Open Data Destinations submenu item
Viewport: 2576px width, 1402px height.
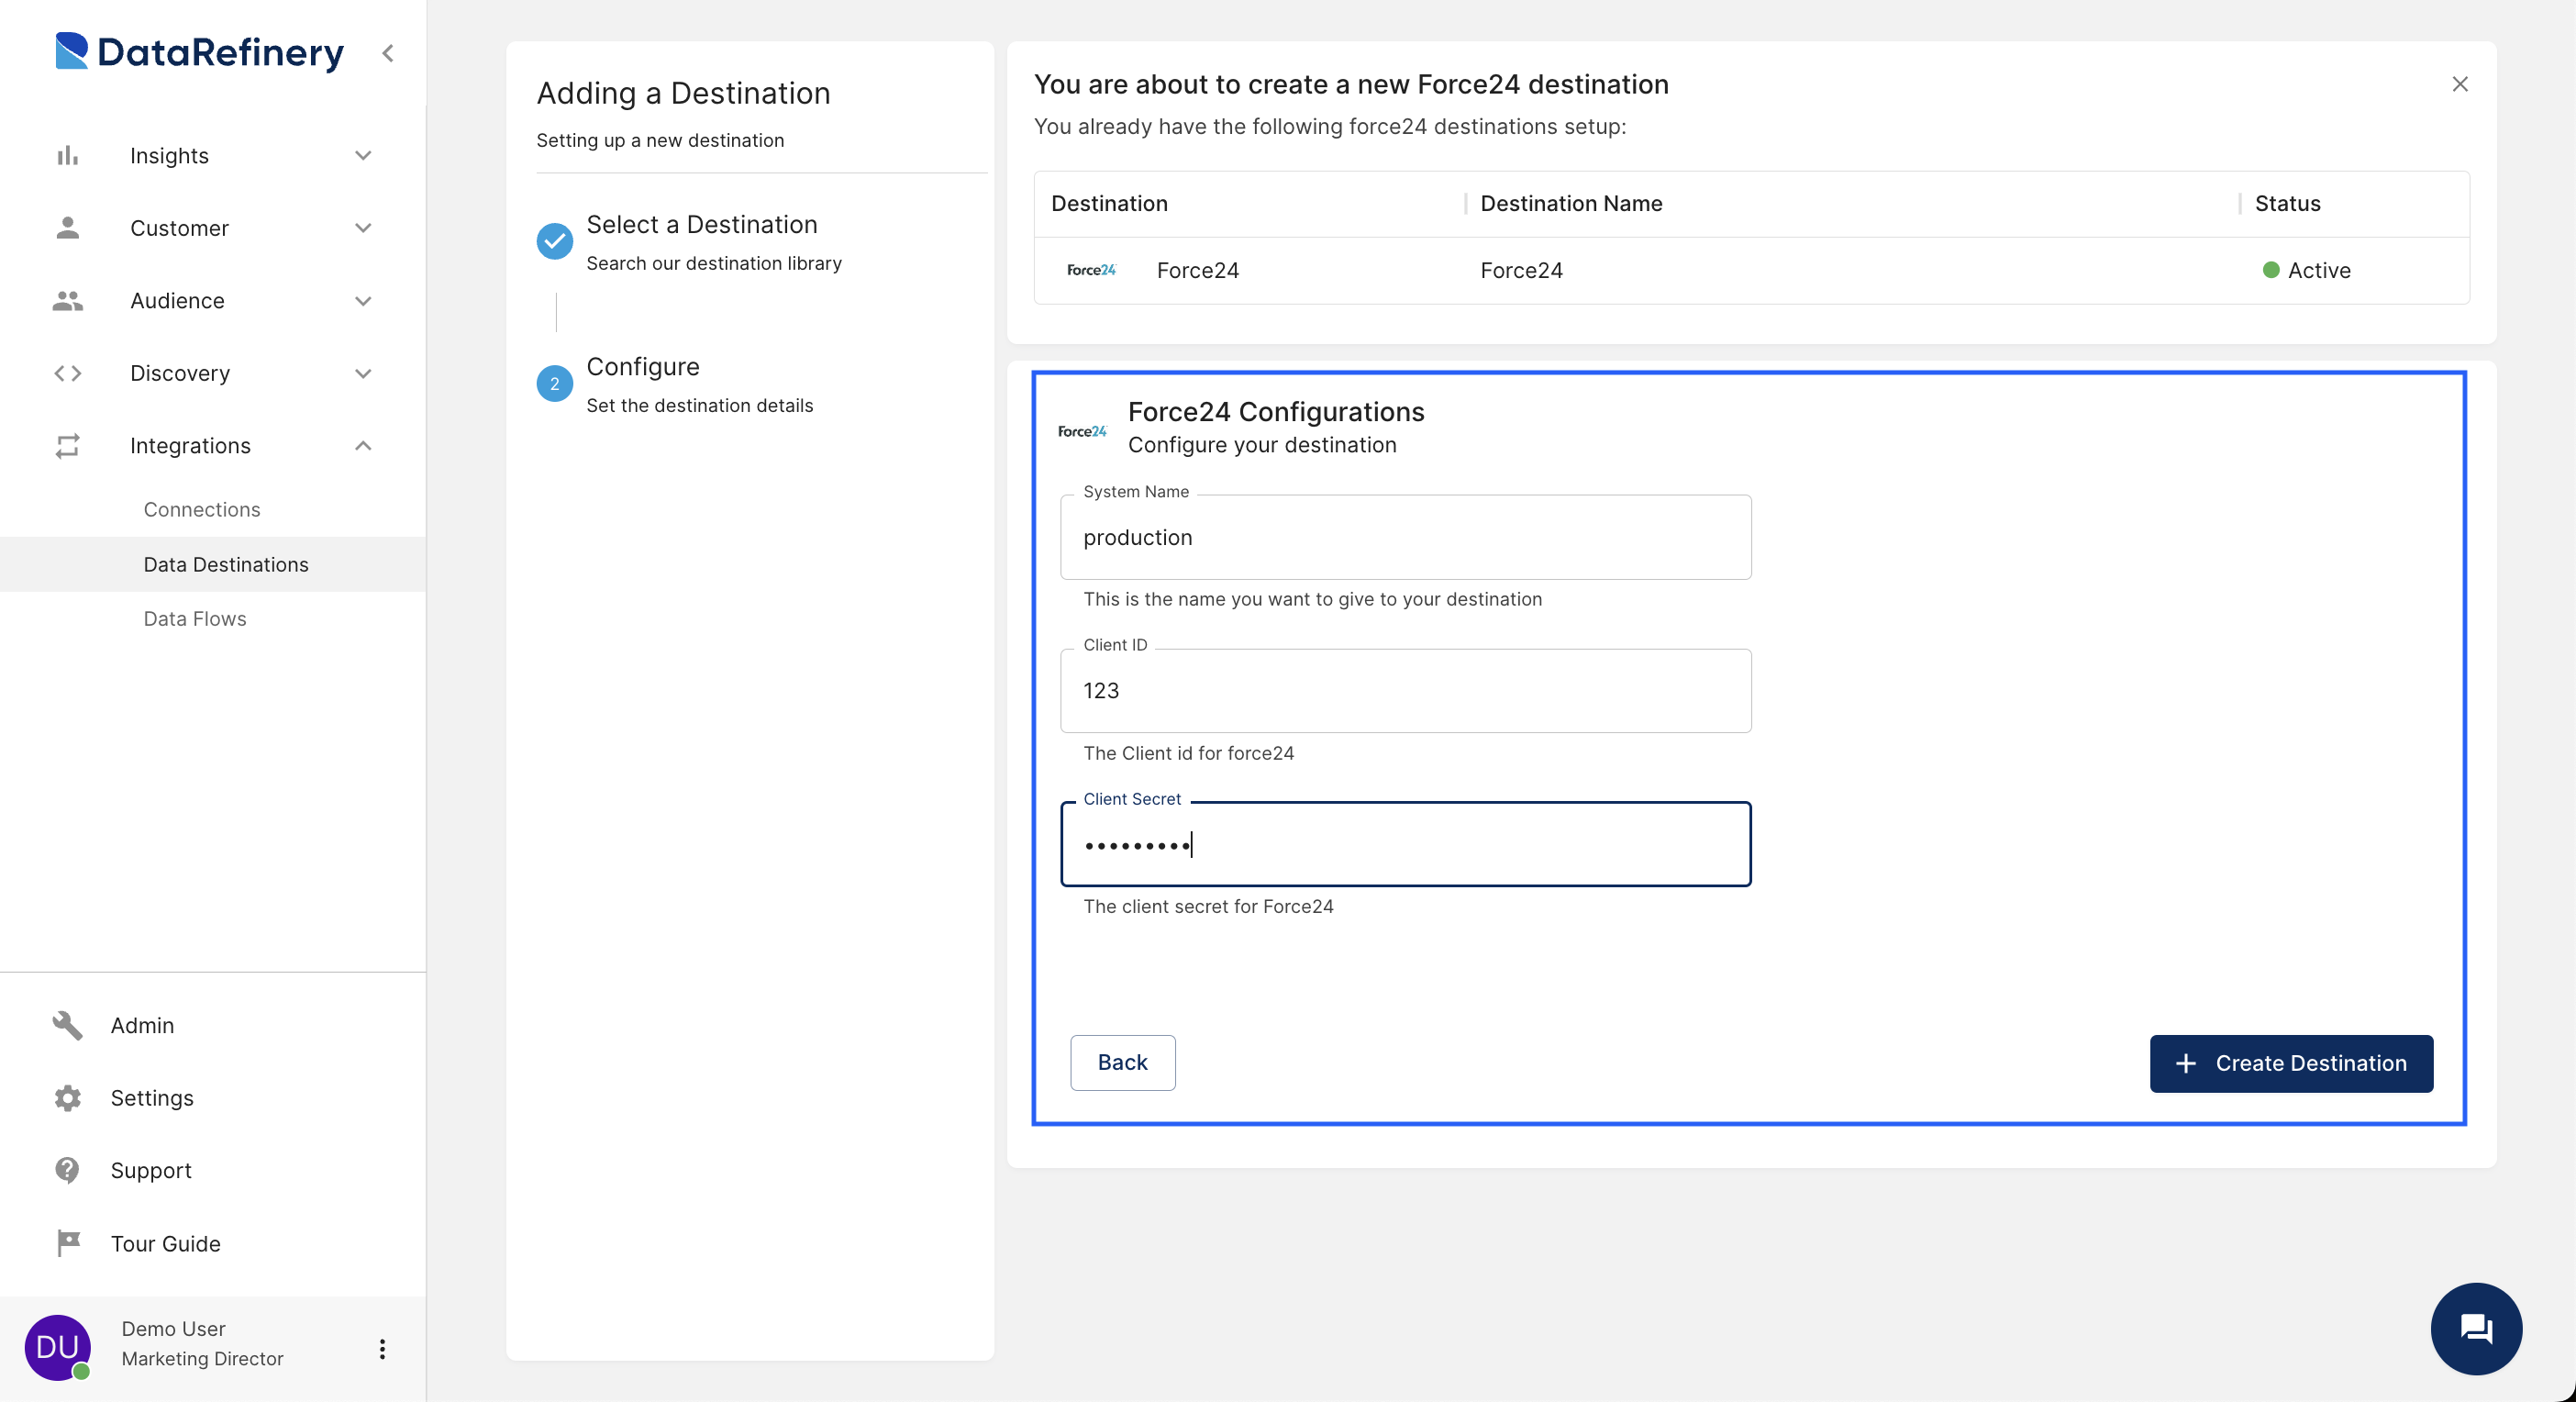(213, 564)
